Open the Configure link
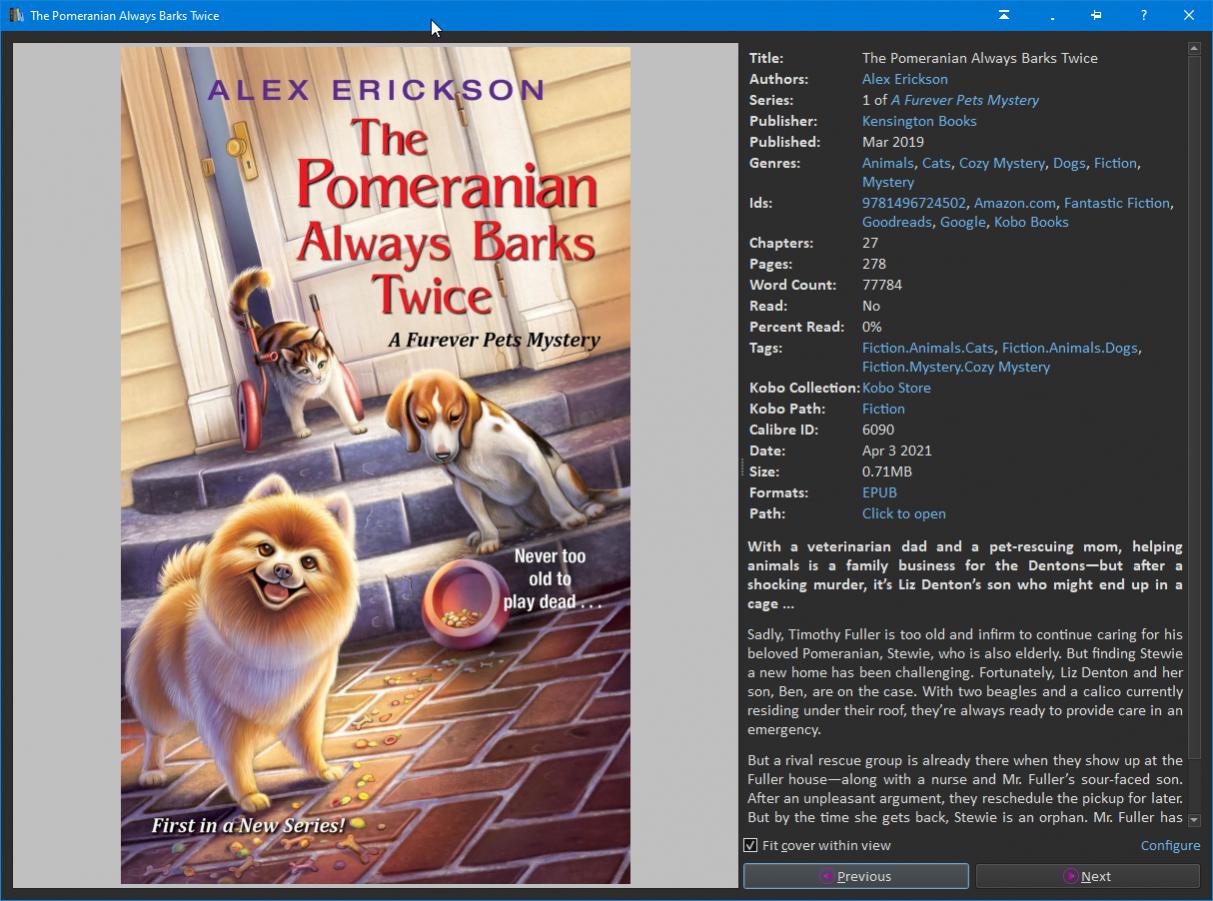Screen dimensions: 1213x901 pos(1170,845)
